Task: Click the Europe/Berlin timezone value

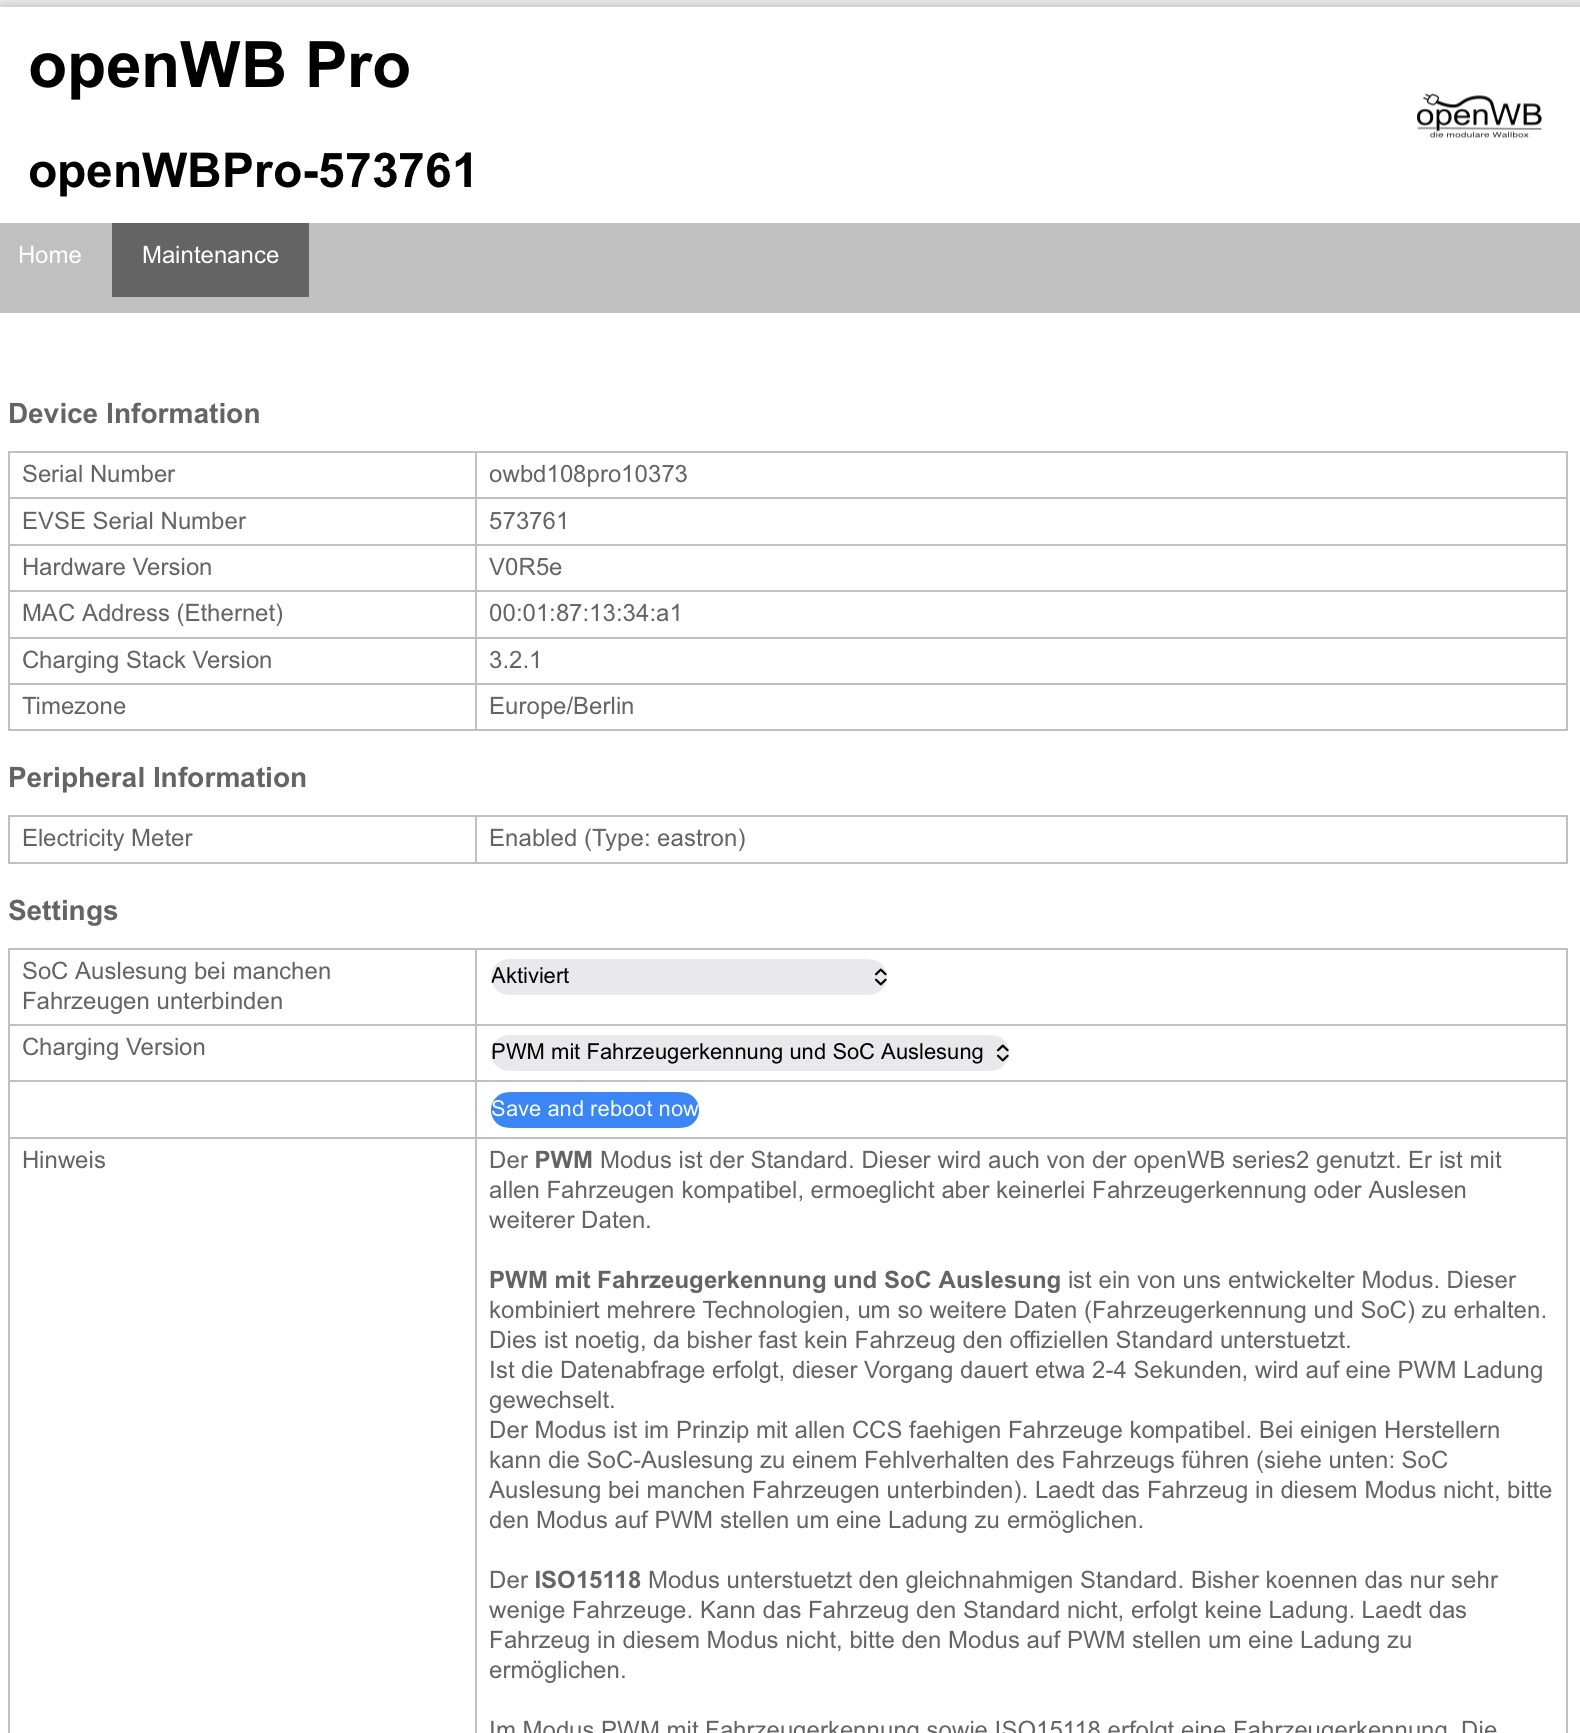Action: [x=561, y=706]
